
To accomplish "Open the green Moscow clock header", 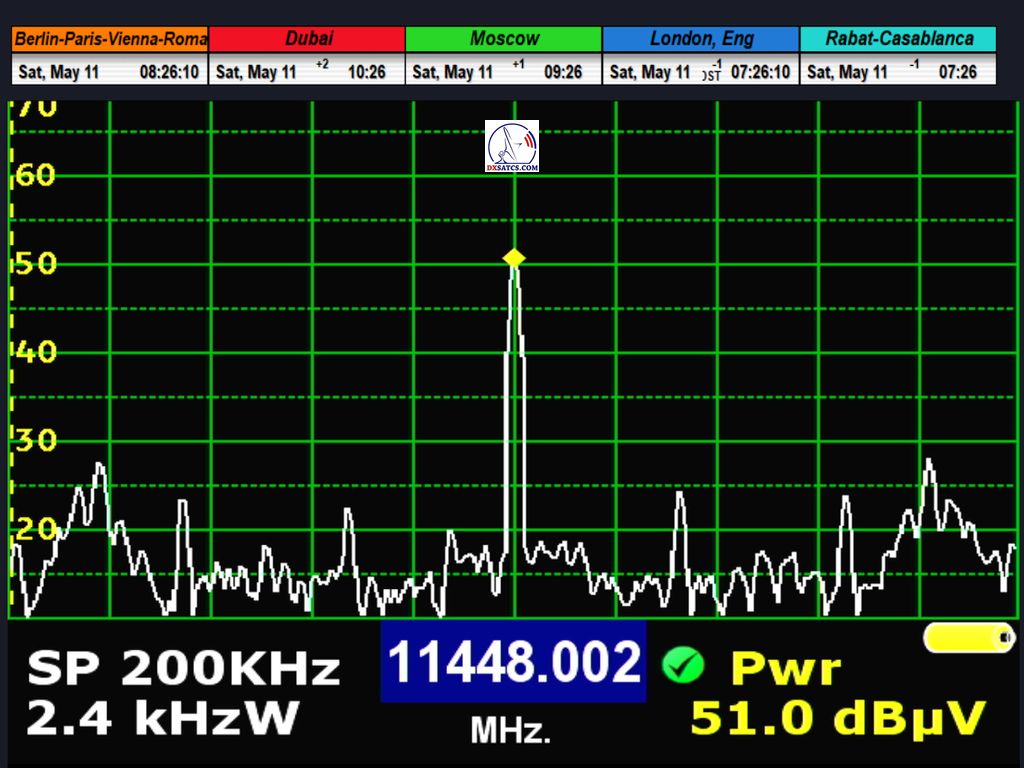I will [x=504, y=39].
